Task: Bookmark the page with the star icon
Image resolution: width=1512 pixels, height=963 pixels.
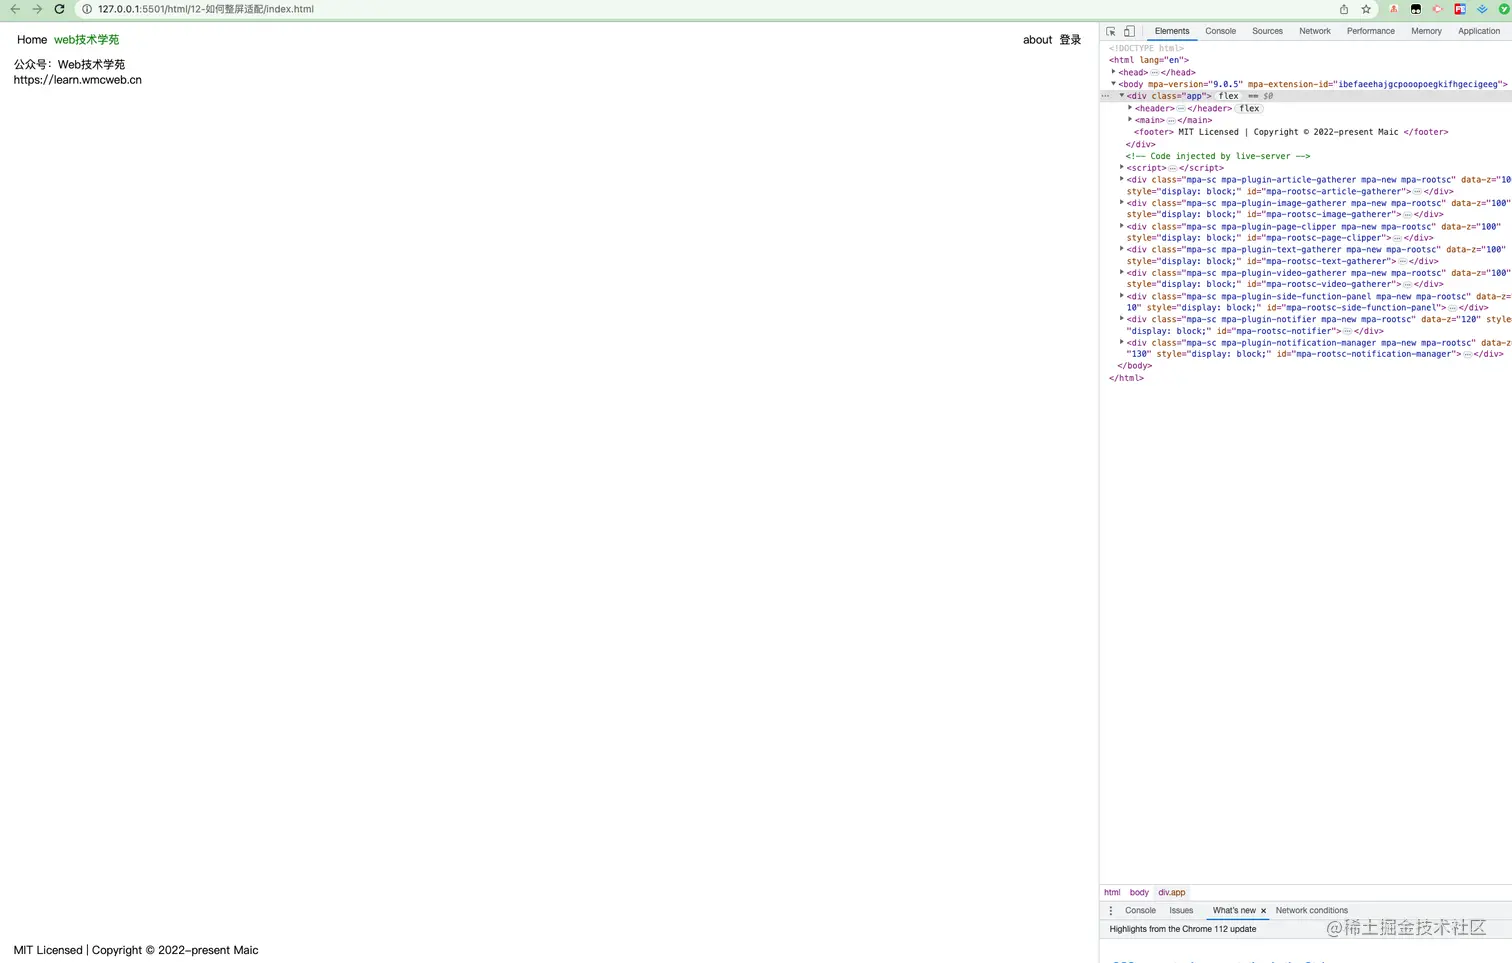Action: click(1366, 9)
